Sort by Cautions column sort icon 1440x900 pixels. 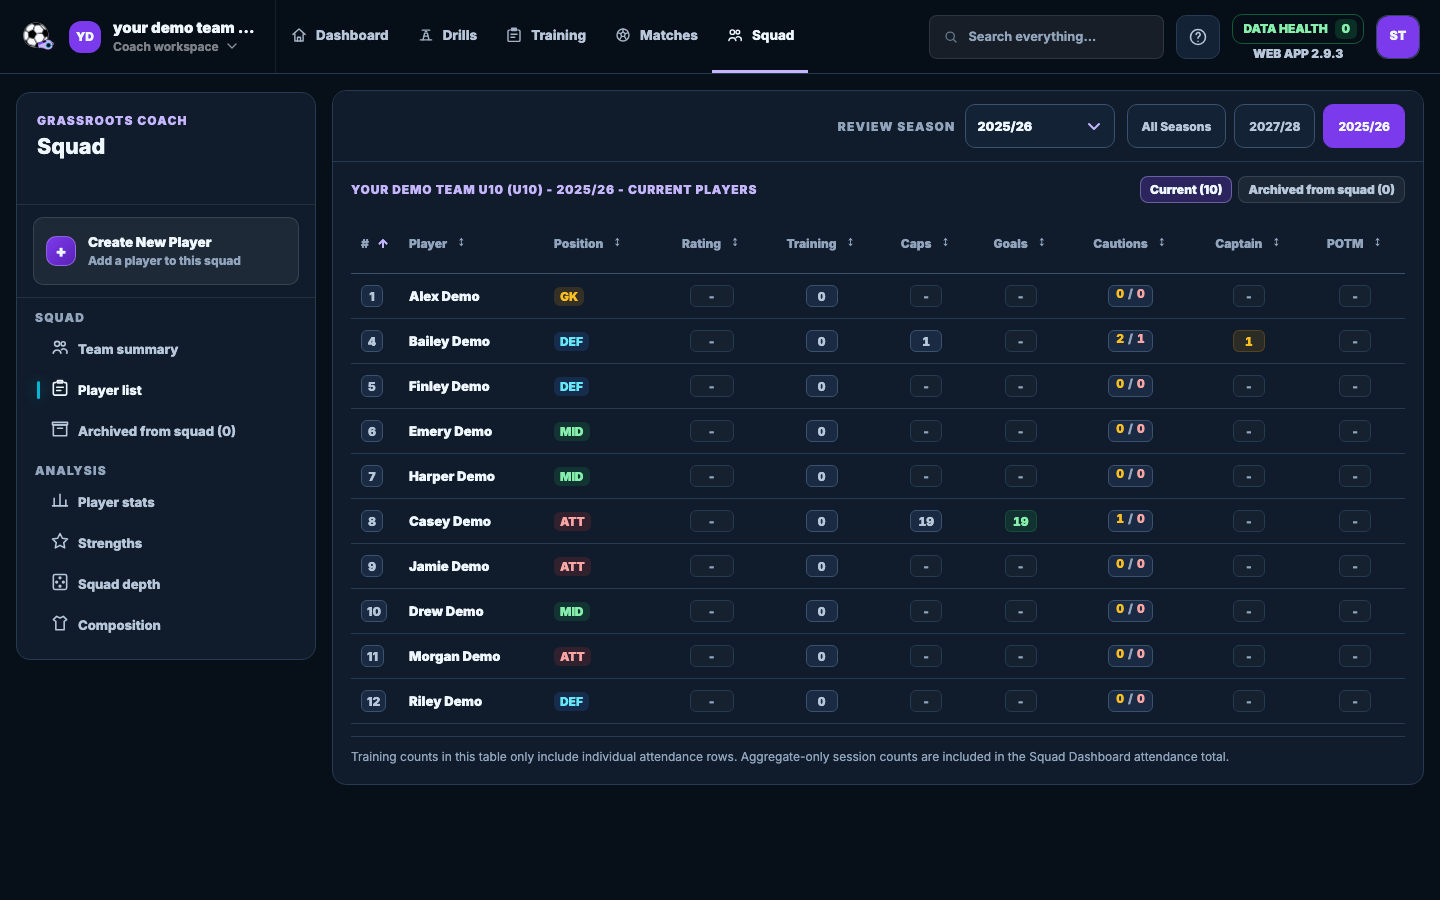click(x=1161, y=243)
